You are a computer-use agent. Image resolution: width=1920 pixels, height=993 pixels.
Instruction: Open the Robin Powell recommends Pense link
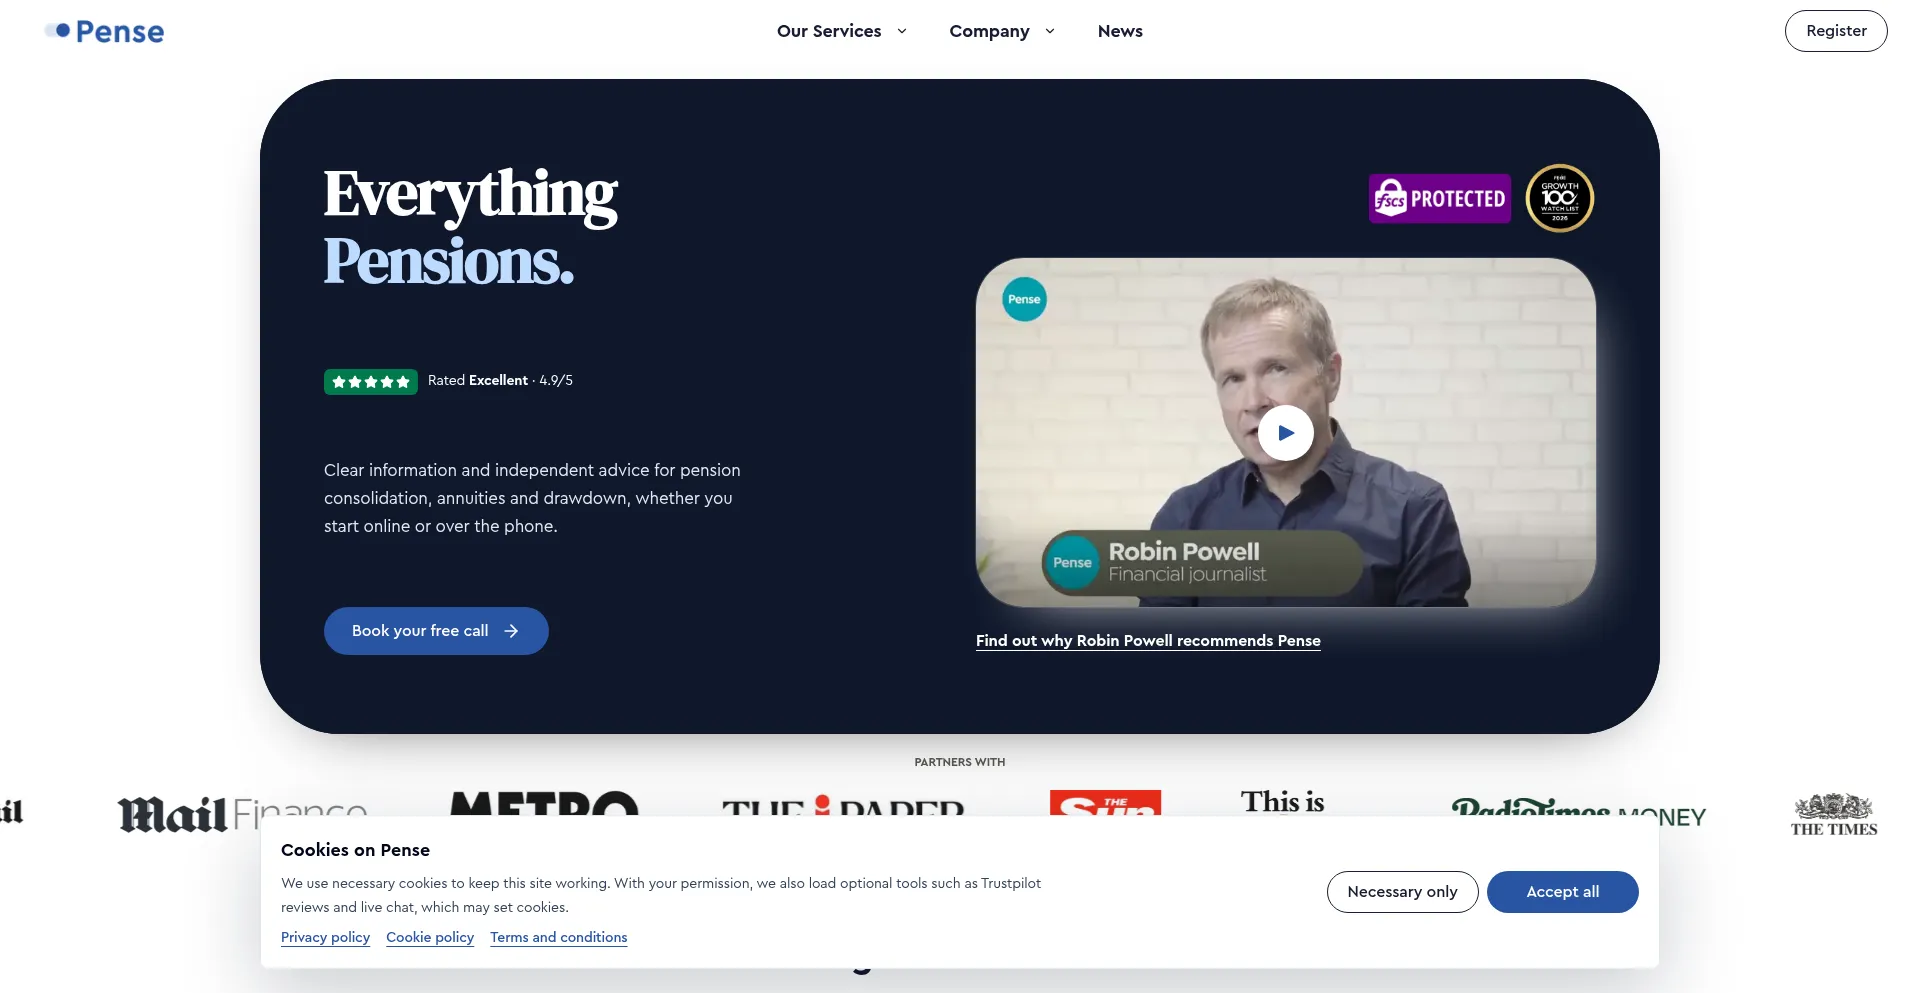point(1148,641)
